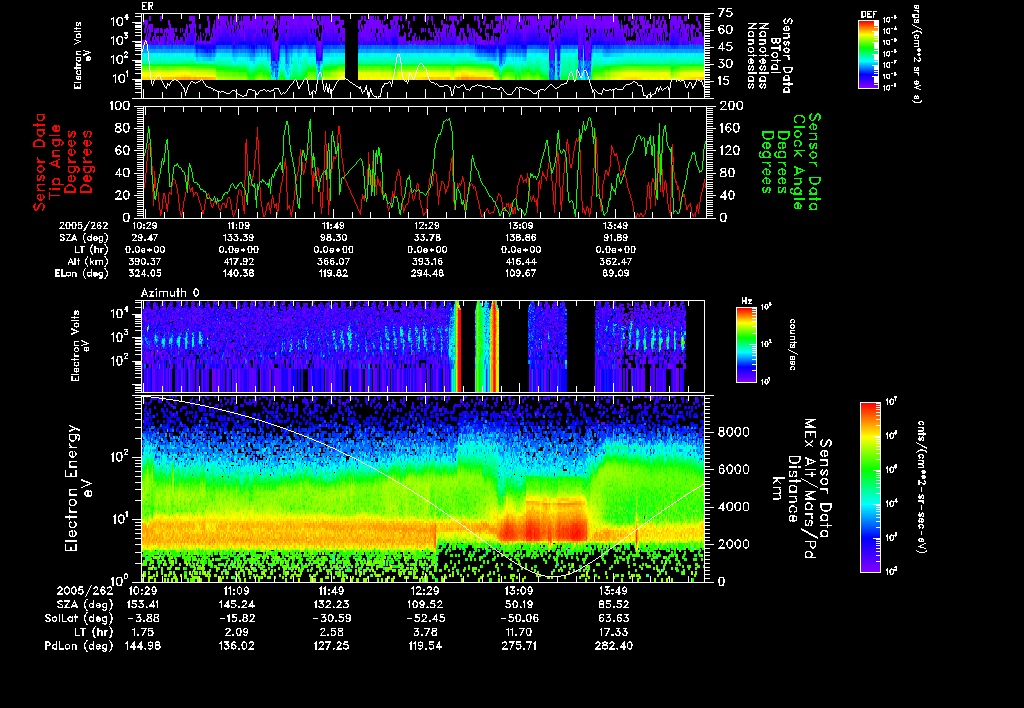Click the LT value 2.58

point(331,632)
